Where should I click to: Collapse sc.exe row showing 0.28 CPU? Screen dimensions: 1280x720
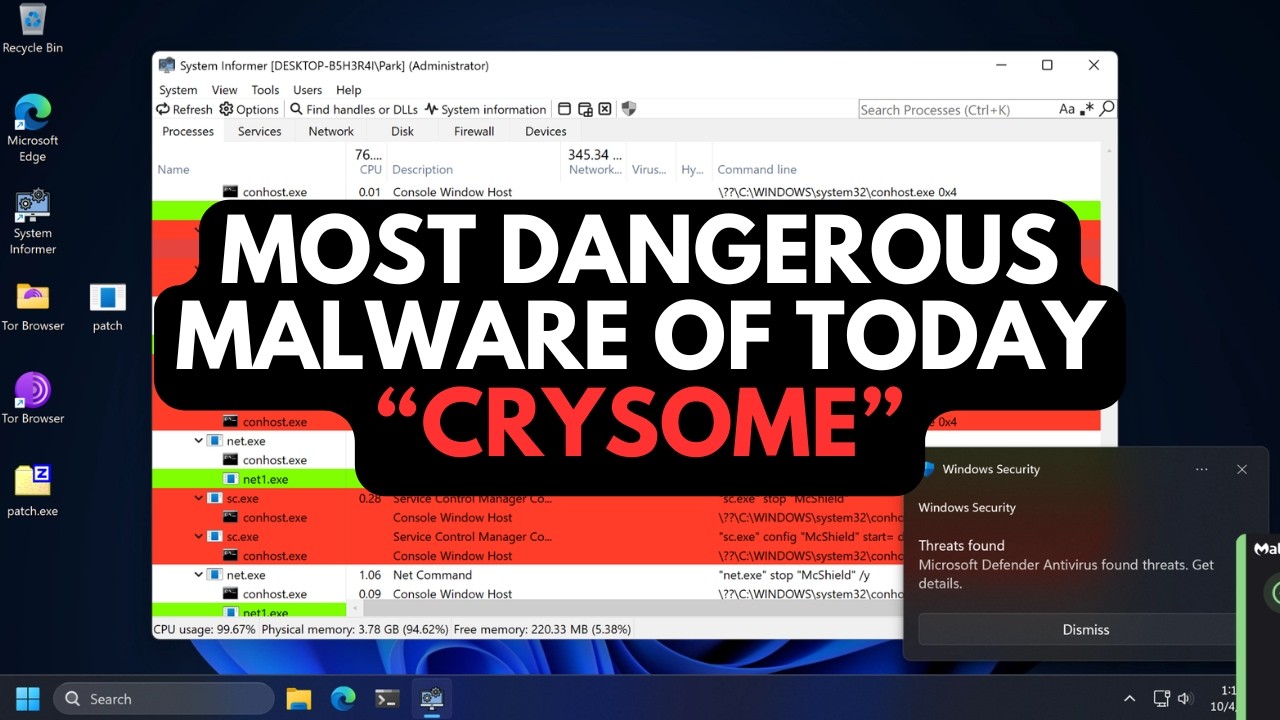point(199,498)
